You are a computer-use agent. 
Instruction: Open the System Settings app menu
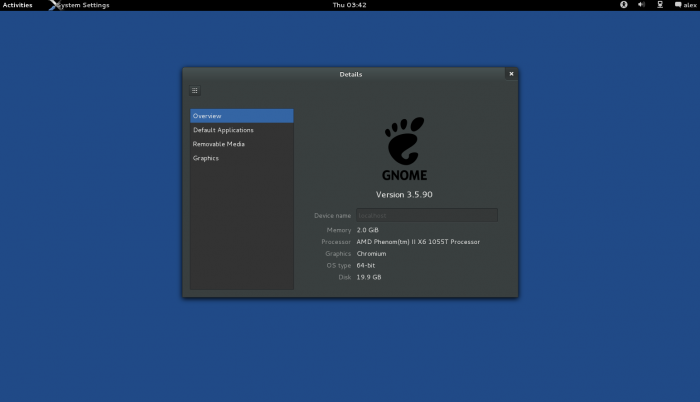(x=79, y=5)
